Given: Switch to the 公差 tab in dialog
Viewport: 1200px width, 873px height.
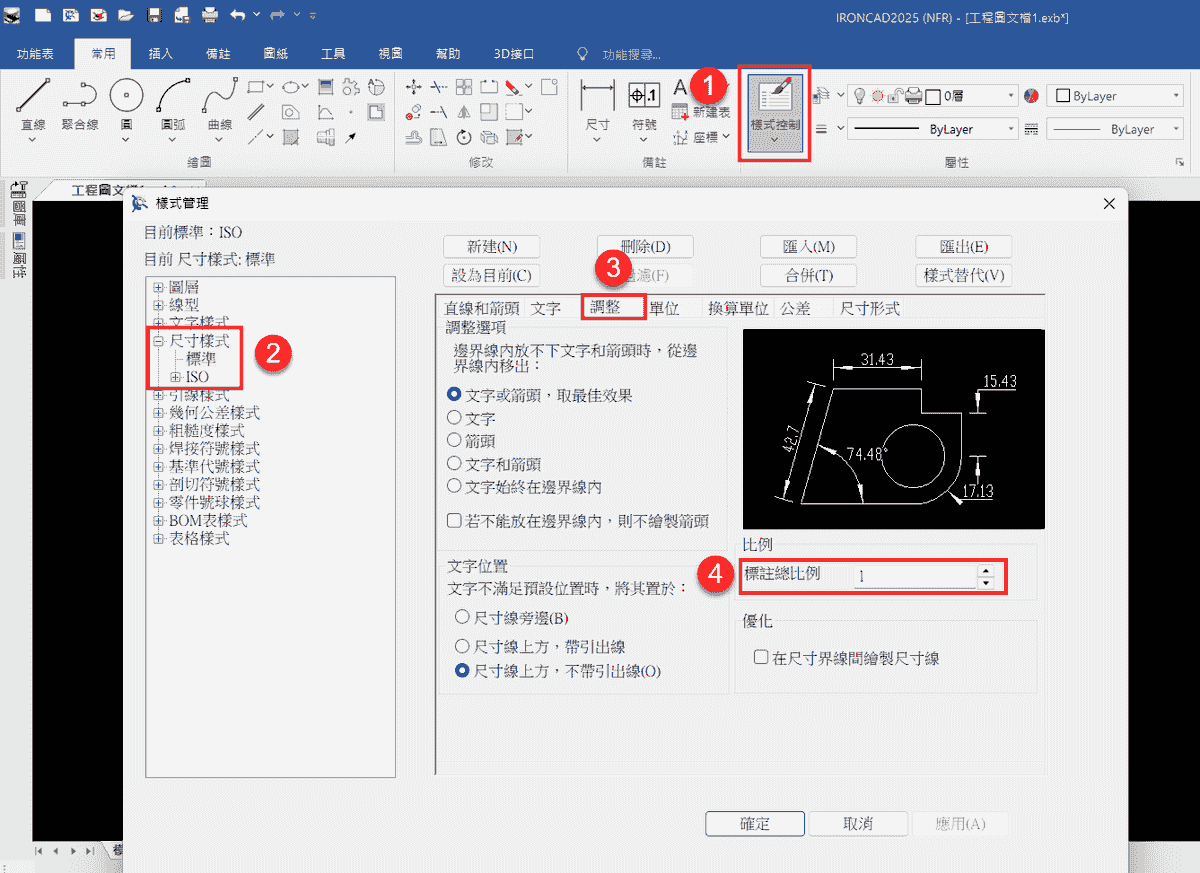Looking at the screenshot, I should point(796,308).
